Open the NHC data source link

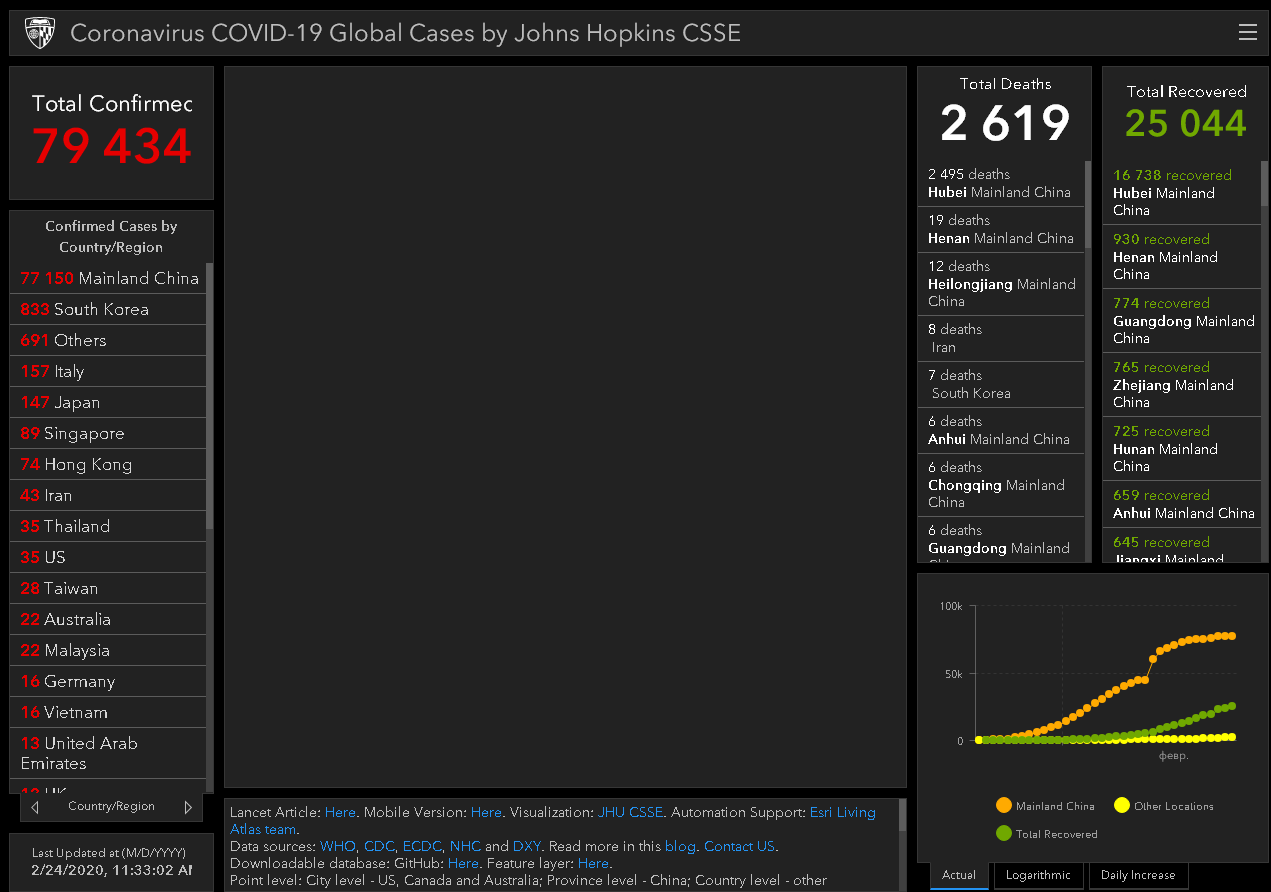(465, 846)
